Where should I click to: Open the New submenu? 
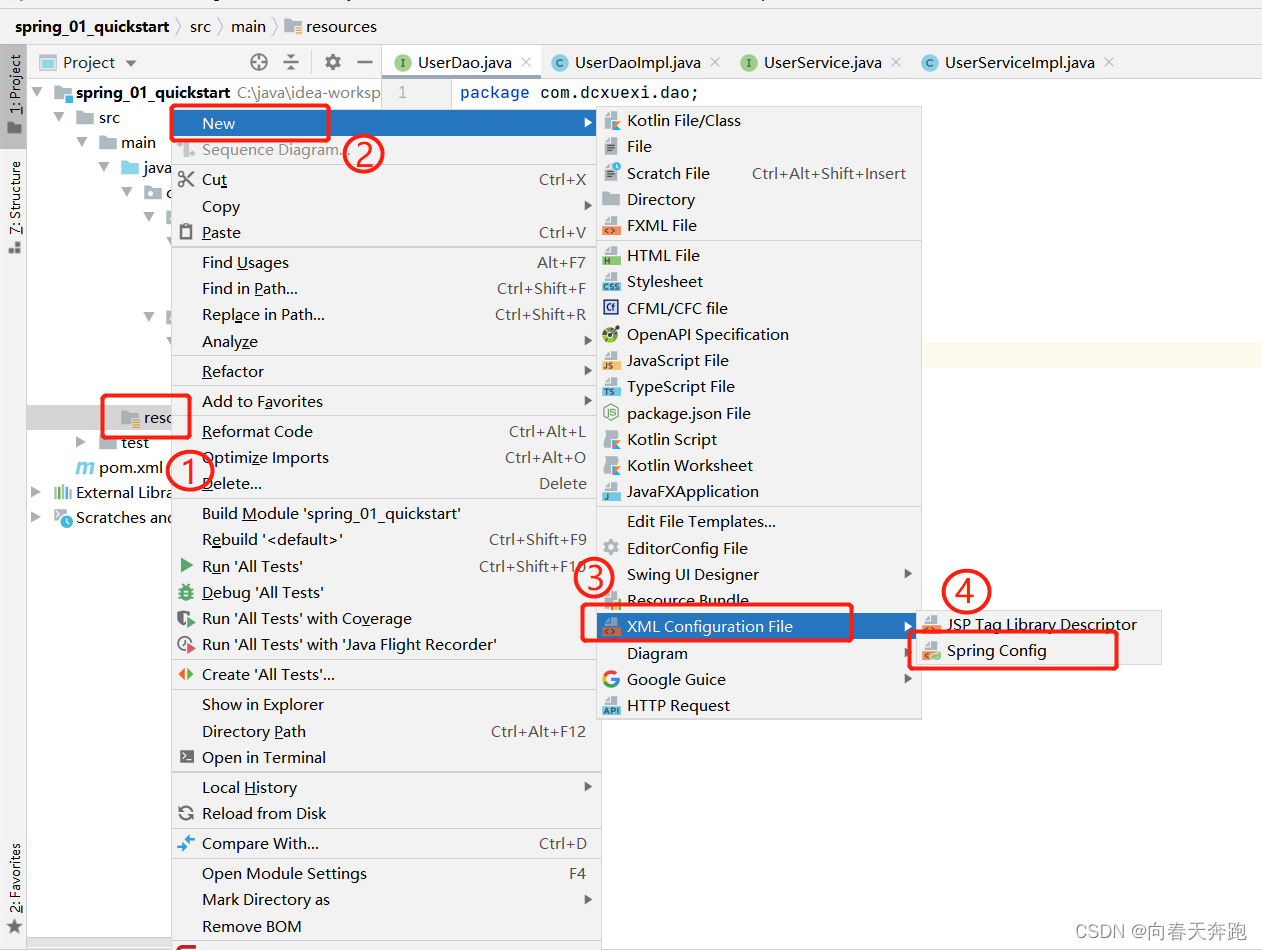click(385, 123)
